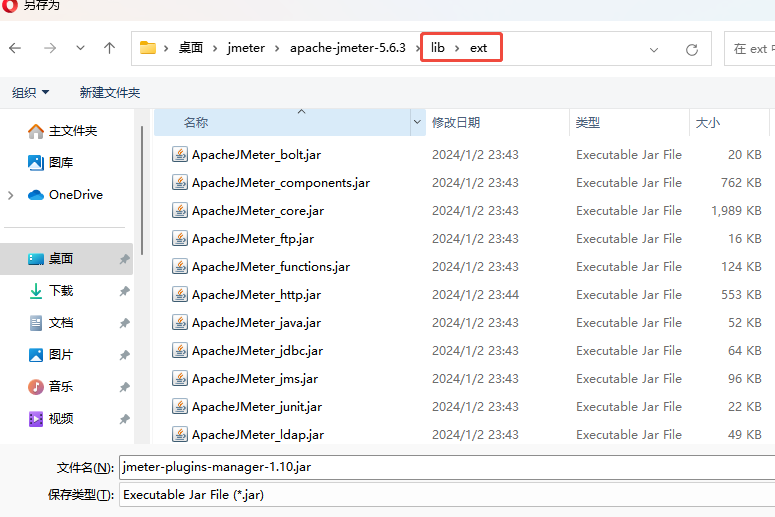Screen dimensions: 775x517
Task: Select apache-jmeter-5.6.3 breadcrumb segment
Action: [347, 48]
